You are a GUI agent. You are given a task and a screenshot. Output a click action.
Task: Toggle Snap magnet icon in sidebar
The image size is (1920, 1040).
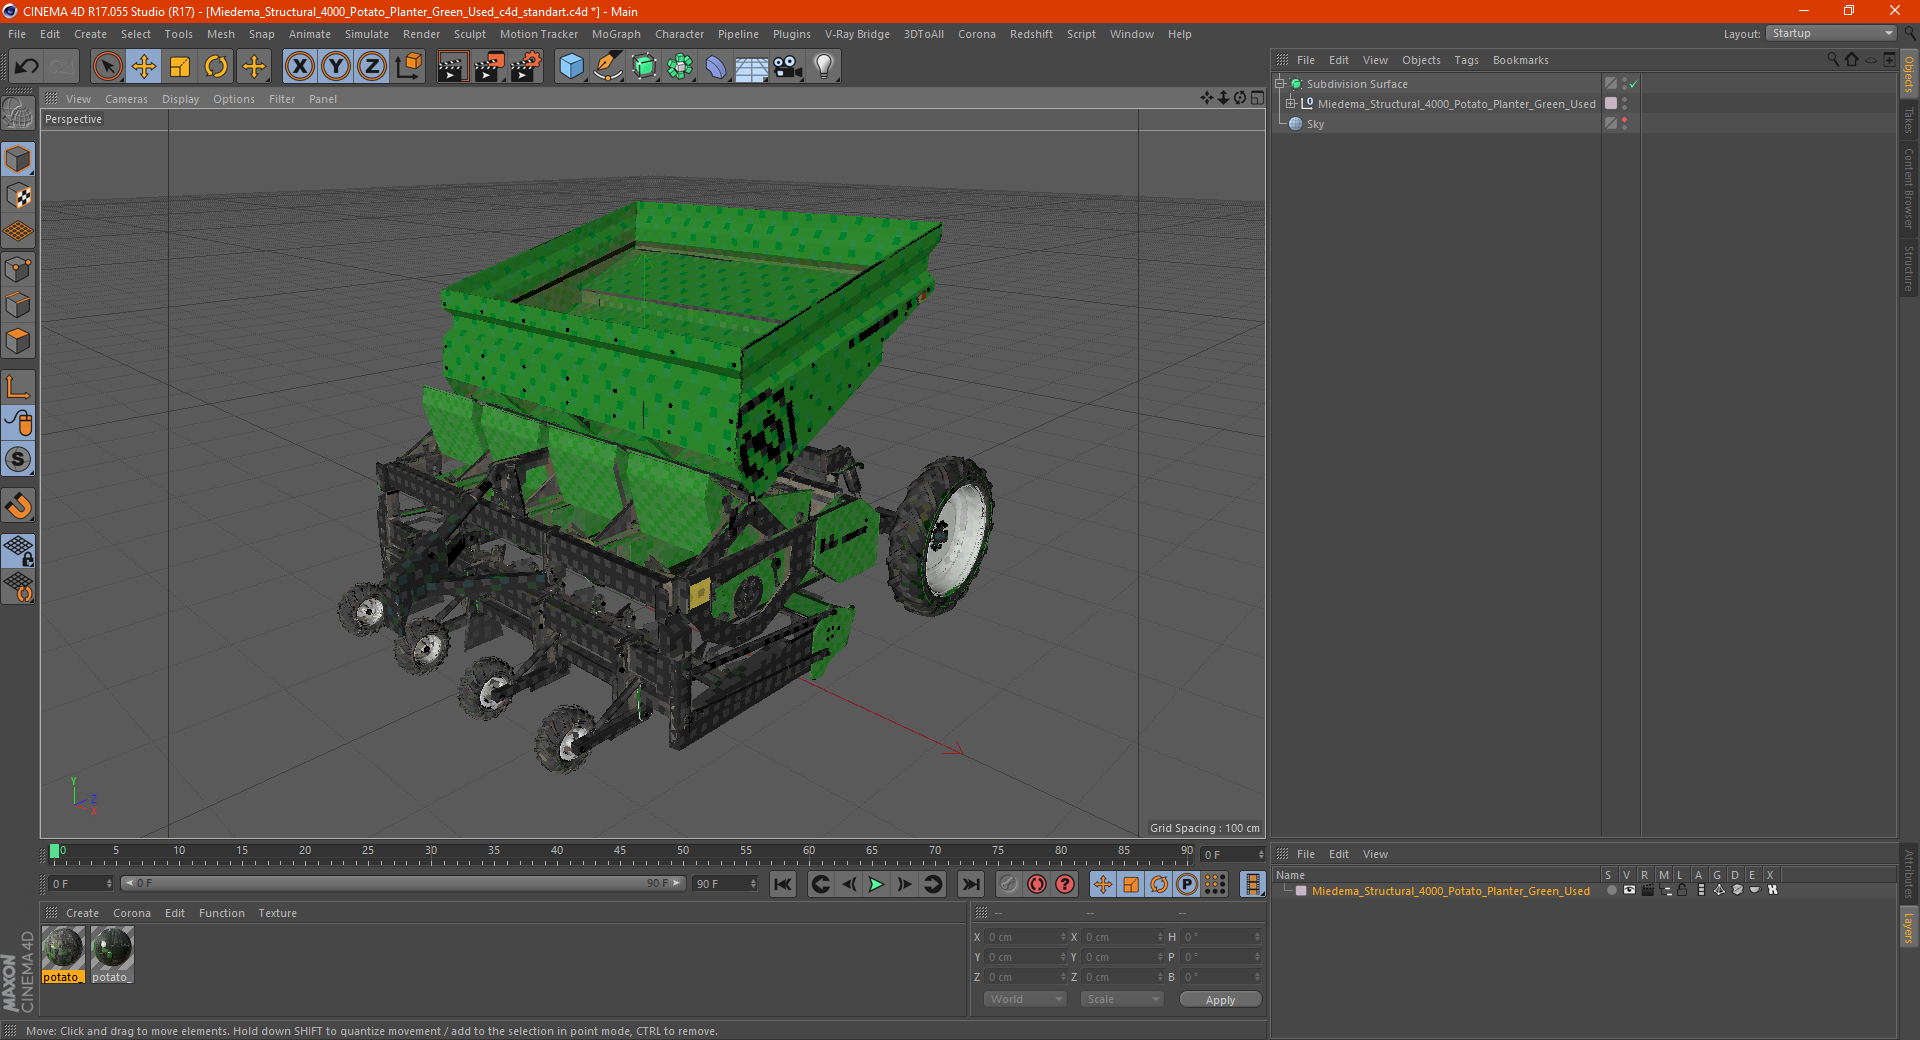pos(18,506)
